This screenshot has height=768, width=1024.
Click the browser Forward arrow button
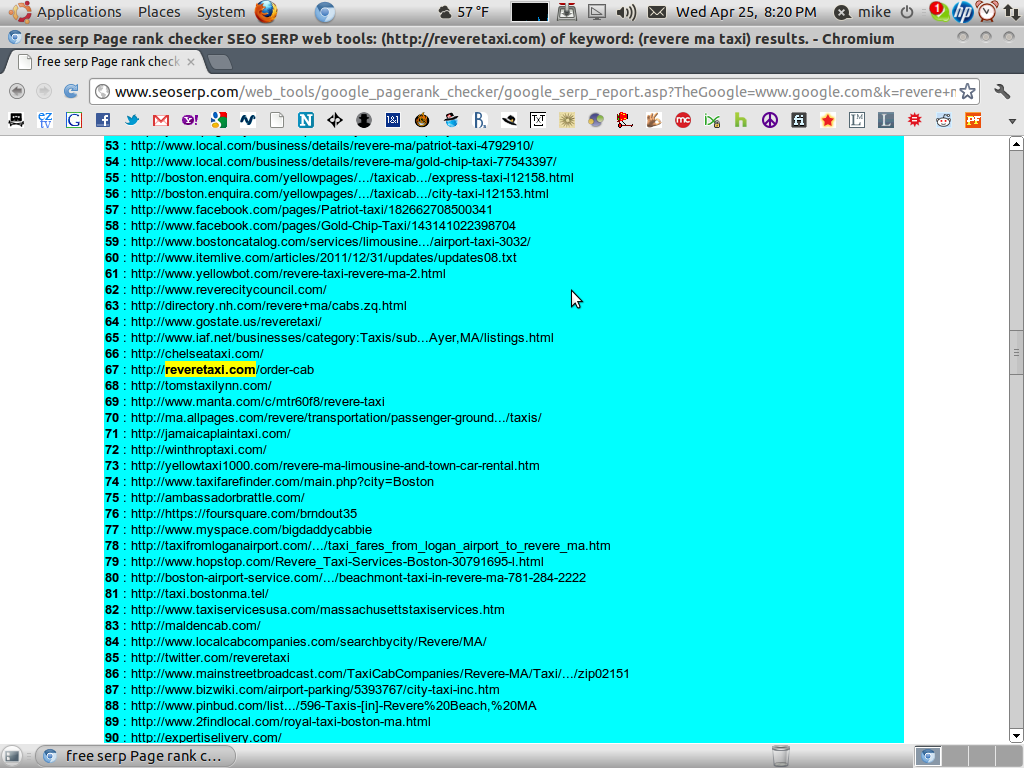point(44,91)
